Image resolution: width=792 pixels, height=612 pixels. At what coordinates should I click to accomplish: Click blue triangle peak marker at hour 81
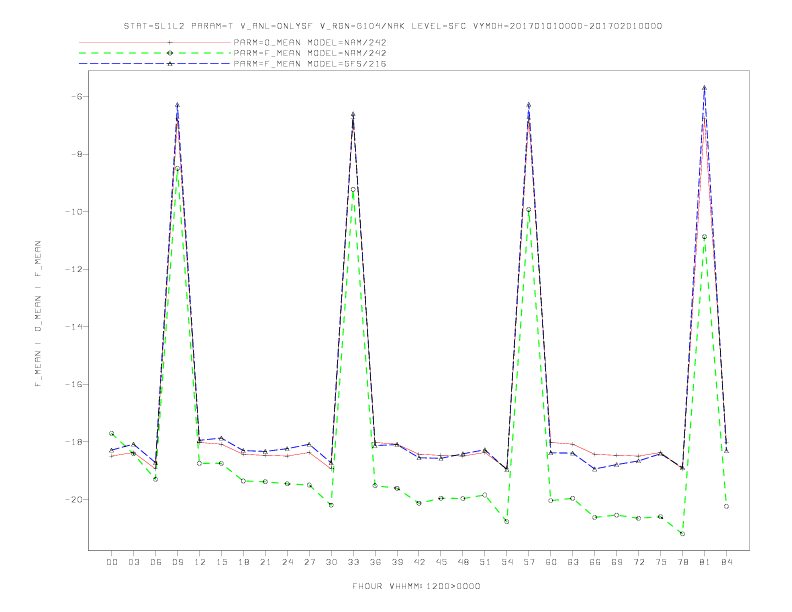point(705,88)
